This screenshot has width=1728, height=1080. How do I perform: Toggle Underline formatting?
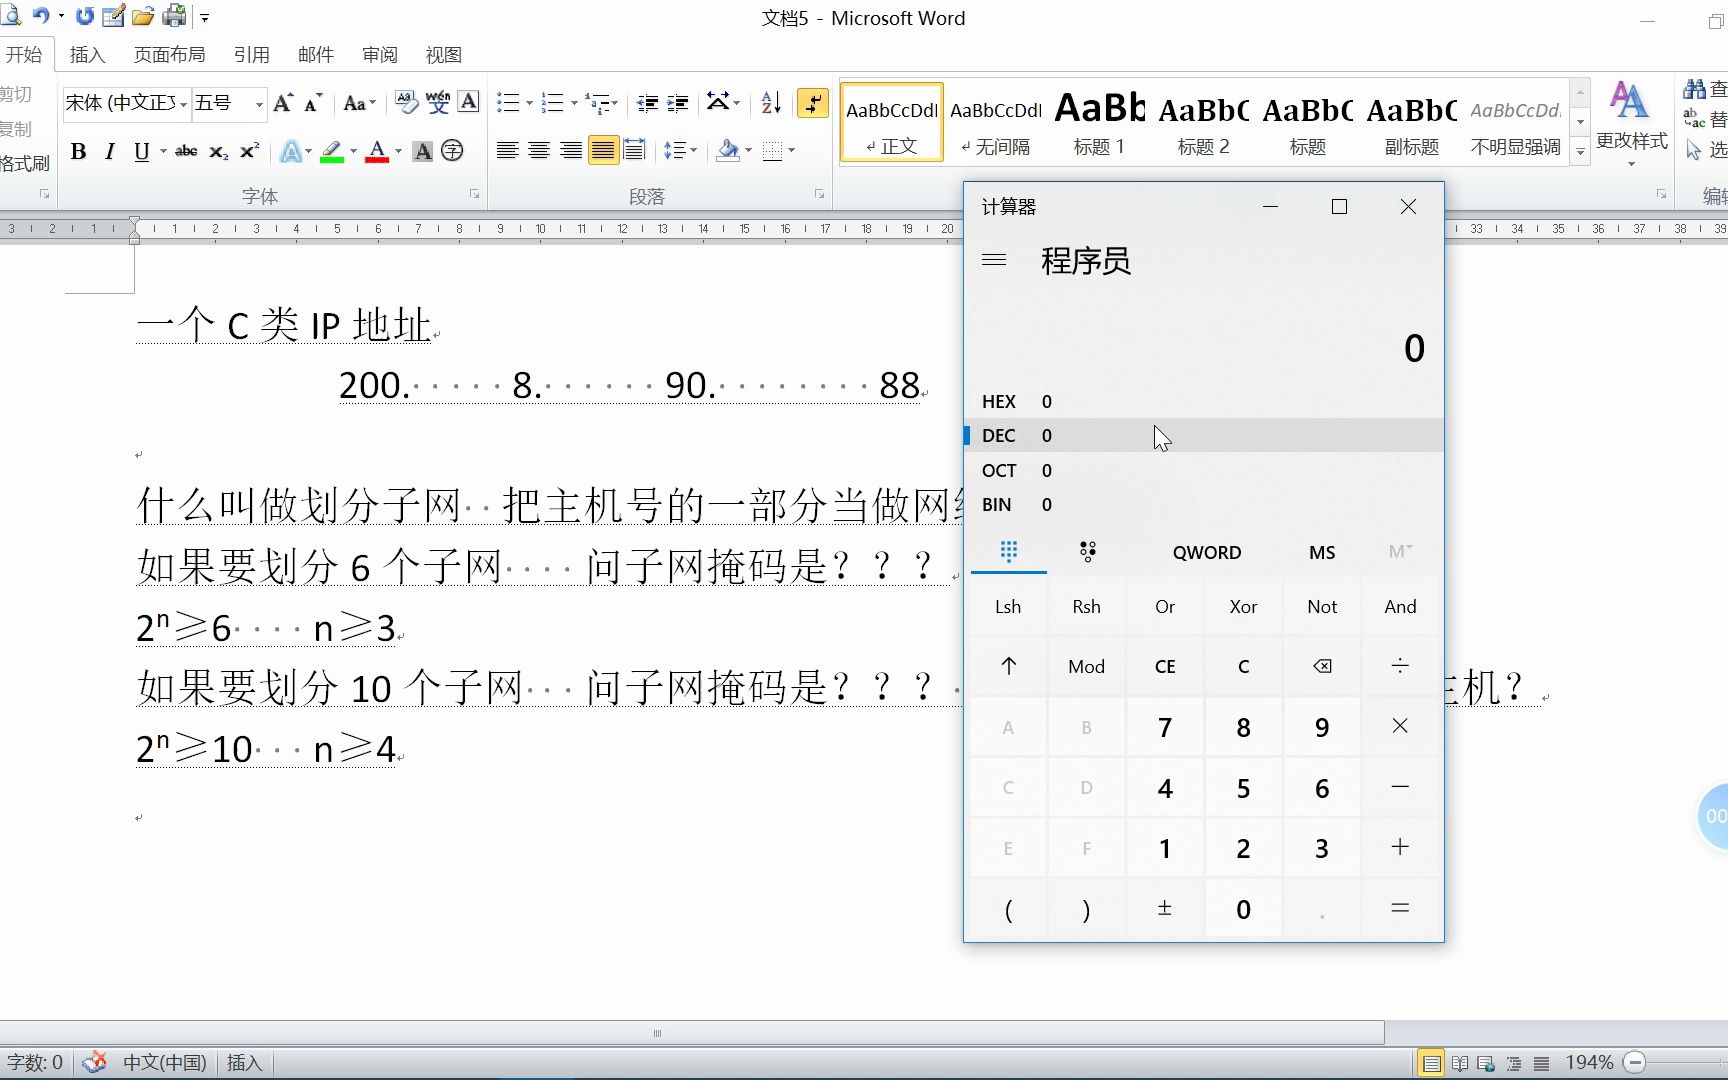(142, 151)
